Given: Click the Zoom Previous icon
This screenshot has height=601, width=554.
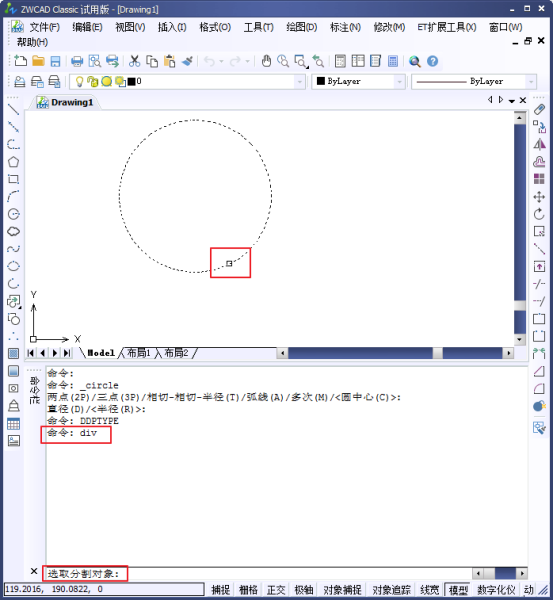Looking at the screenshot, I should (318, 61).
